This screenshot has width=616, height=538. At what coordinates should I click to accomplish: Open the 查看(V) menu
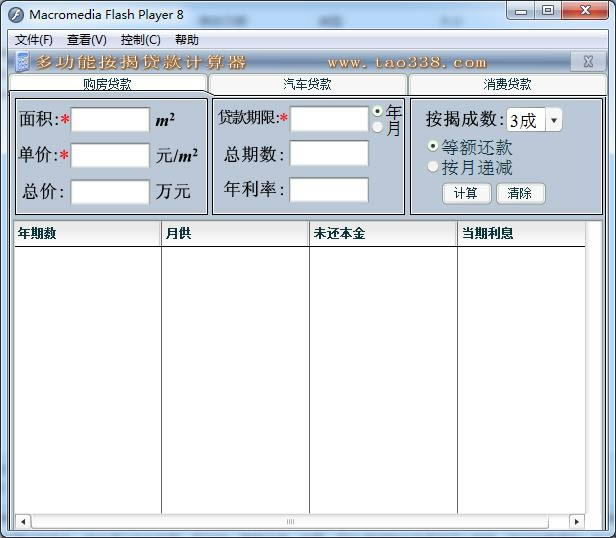[87, 40]
